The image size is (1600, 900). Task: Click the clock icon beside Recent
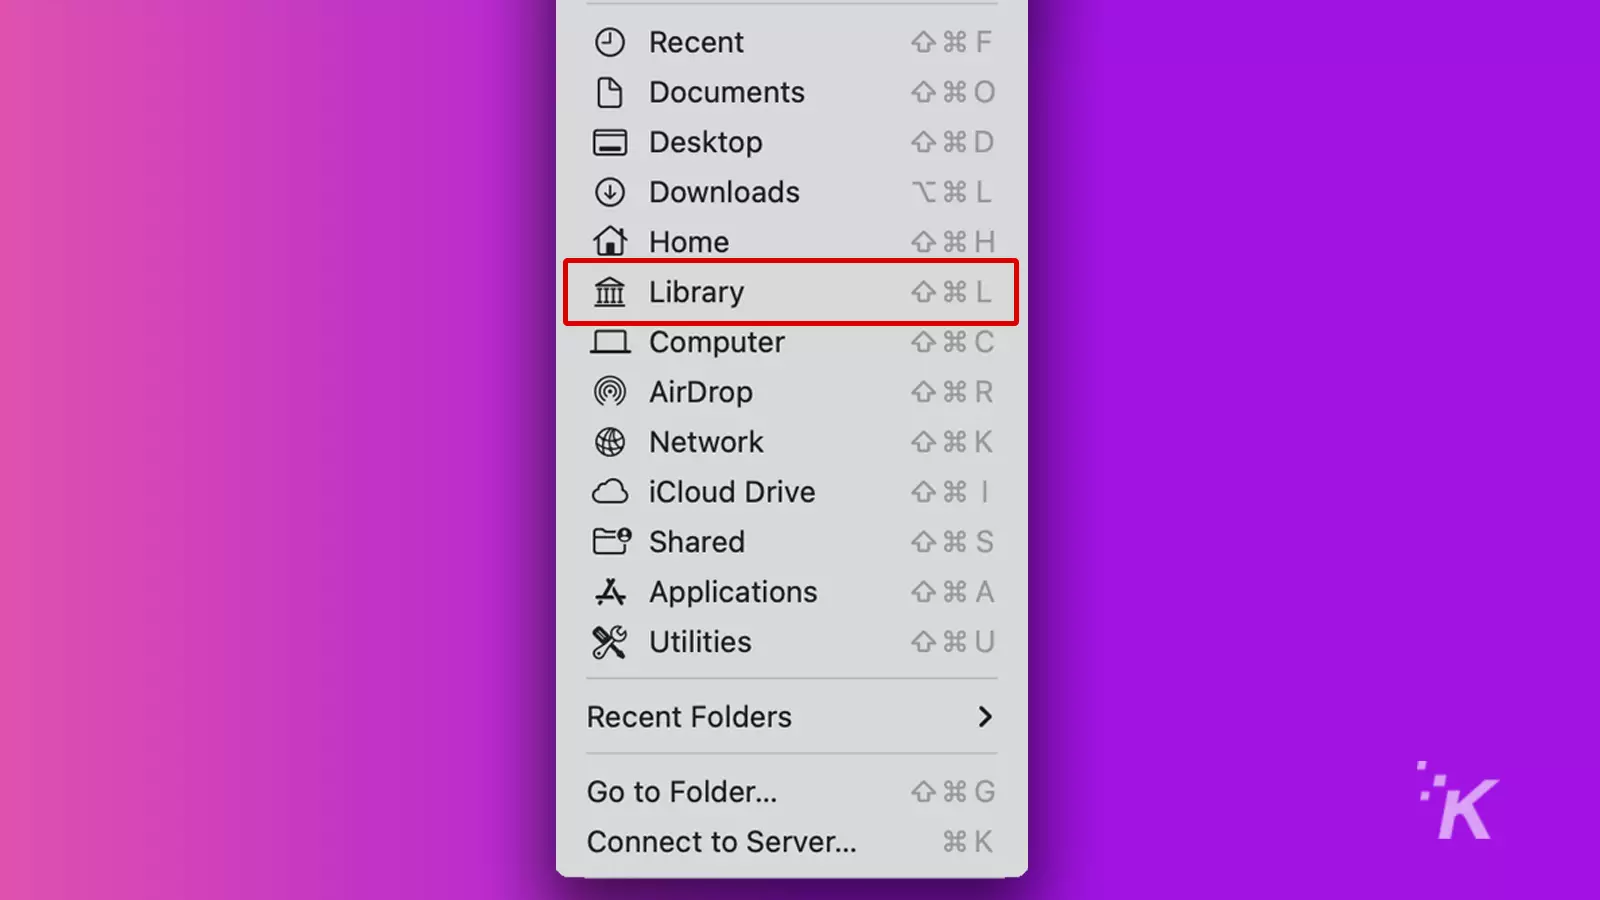click(609, 42)
